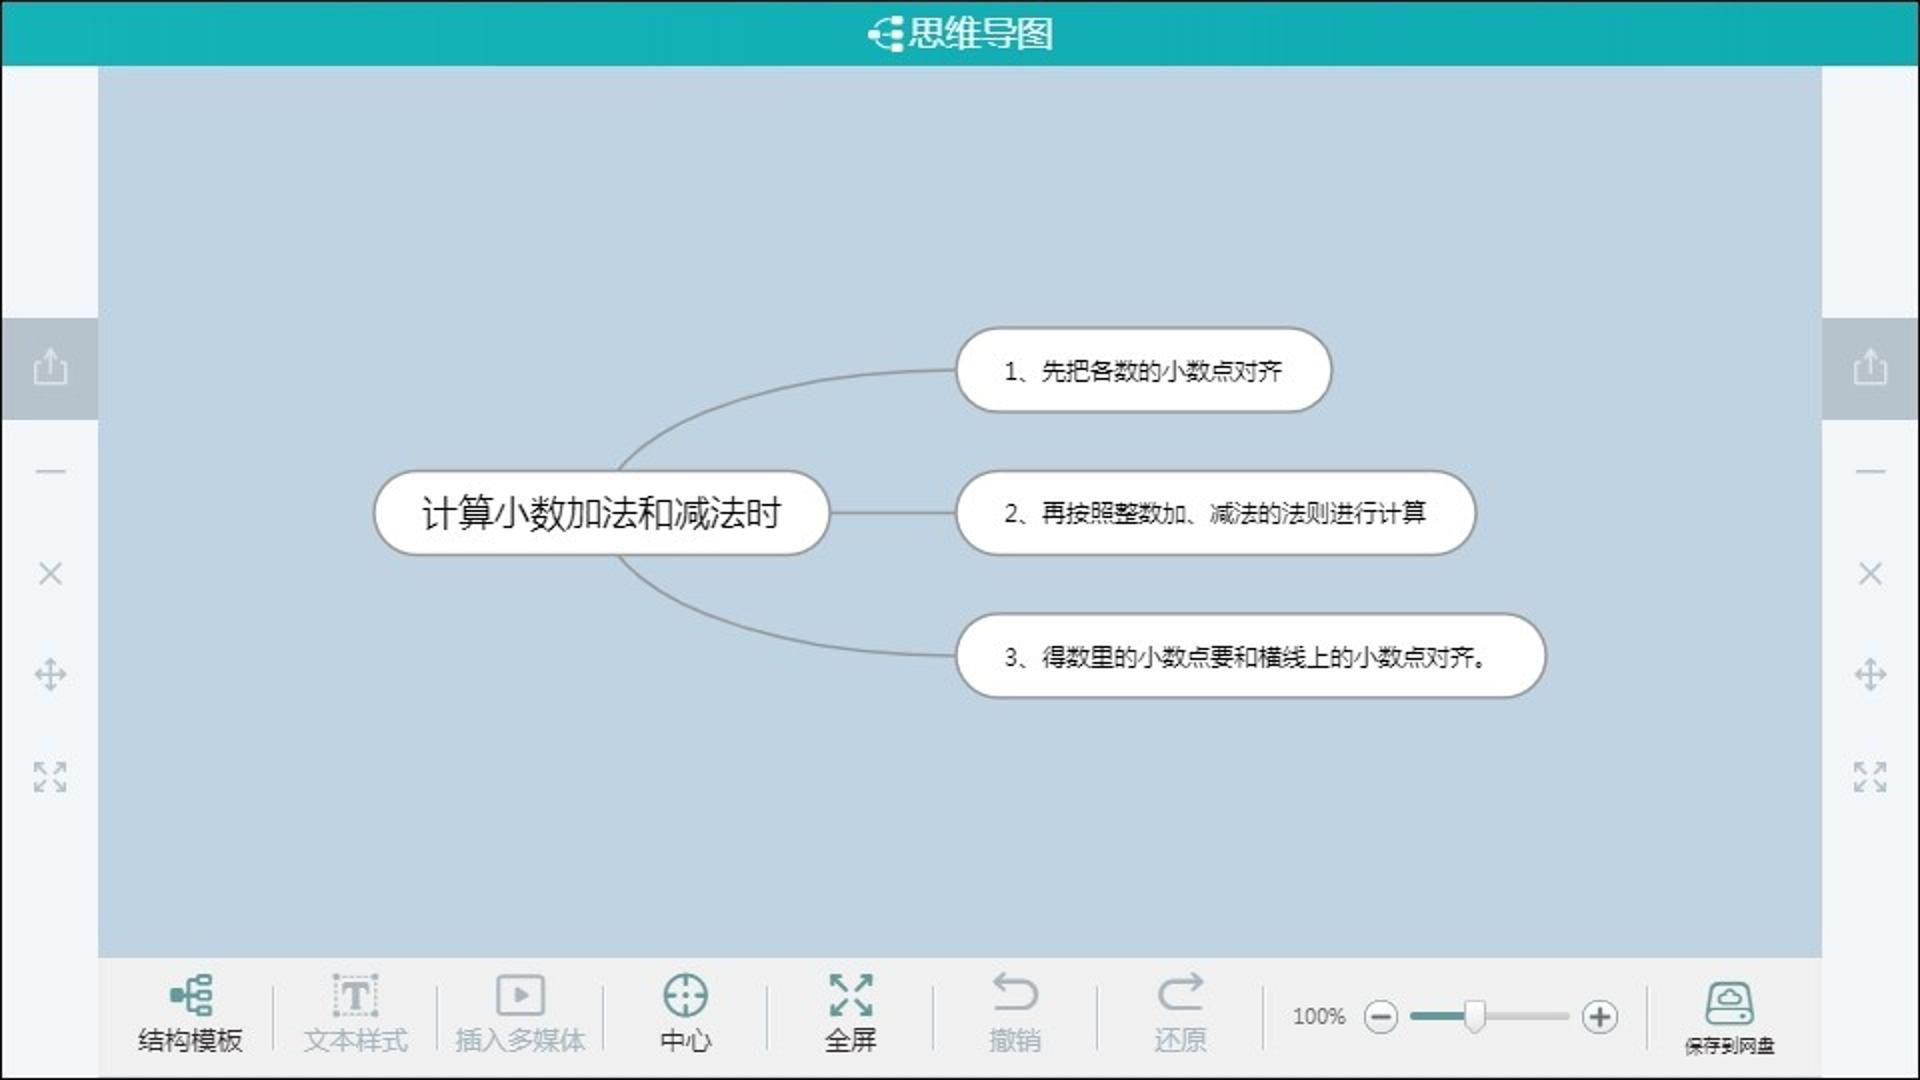
Task: Click the zoom slider handle
Action: click(x=1475, y=1016)
